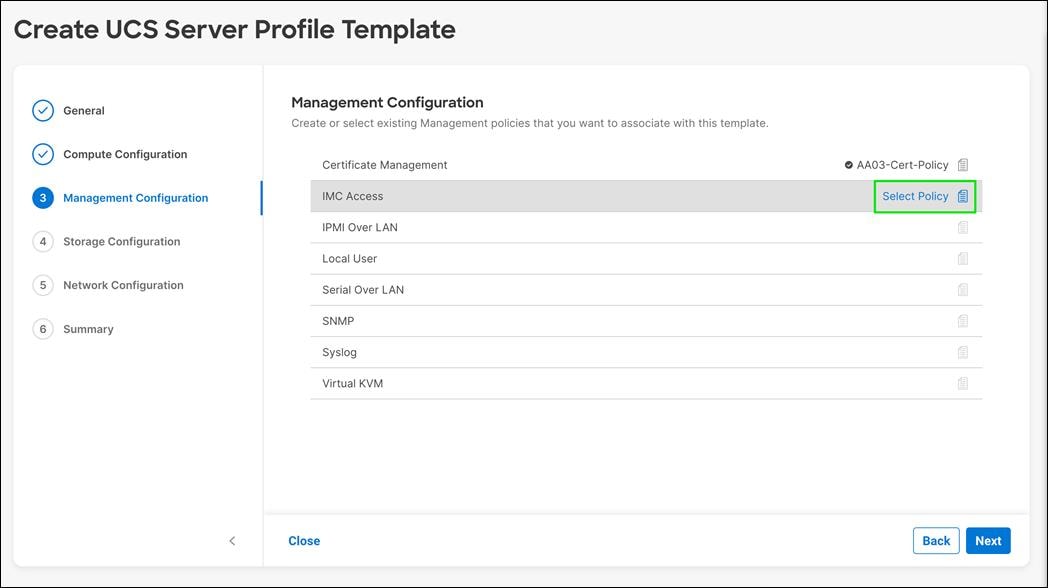
Task: Click the Syslog policy attach icon
Action: pyautogui.click(x=962, y=352)
